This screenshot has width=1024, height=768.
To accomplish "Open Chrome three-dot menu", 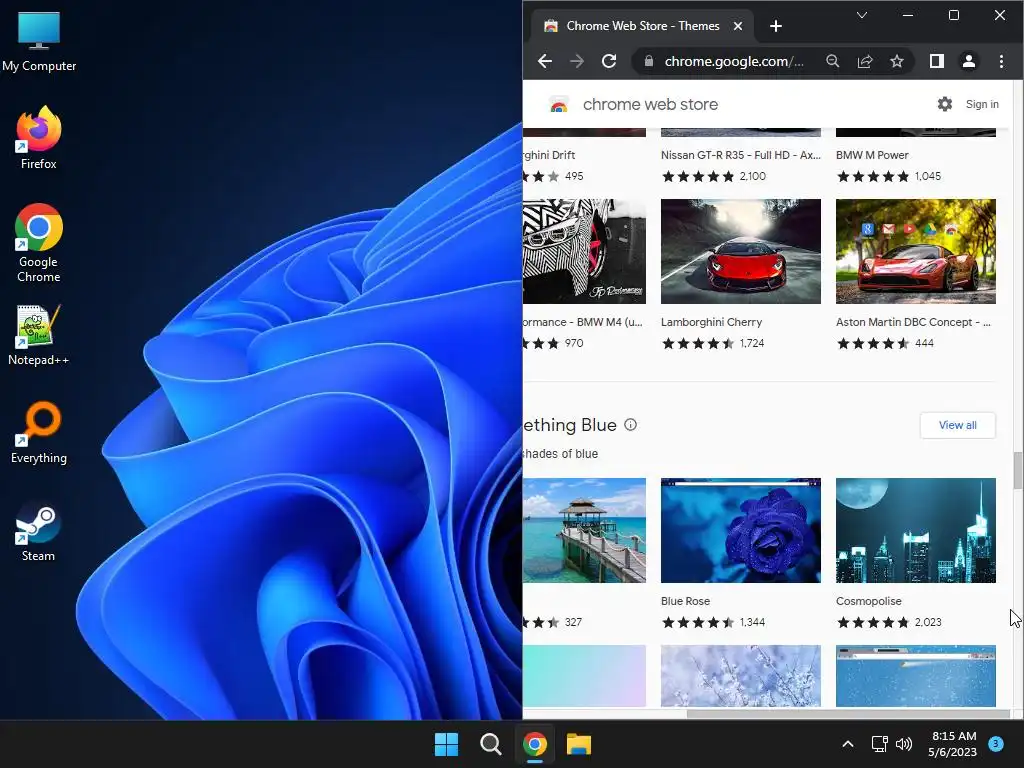I will pos(1001,61).
